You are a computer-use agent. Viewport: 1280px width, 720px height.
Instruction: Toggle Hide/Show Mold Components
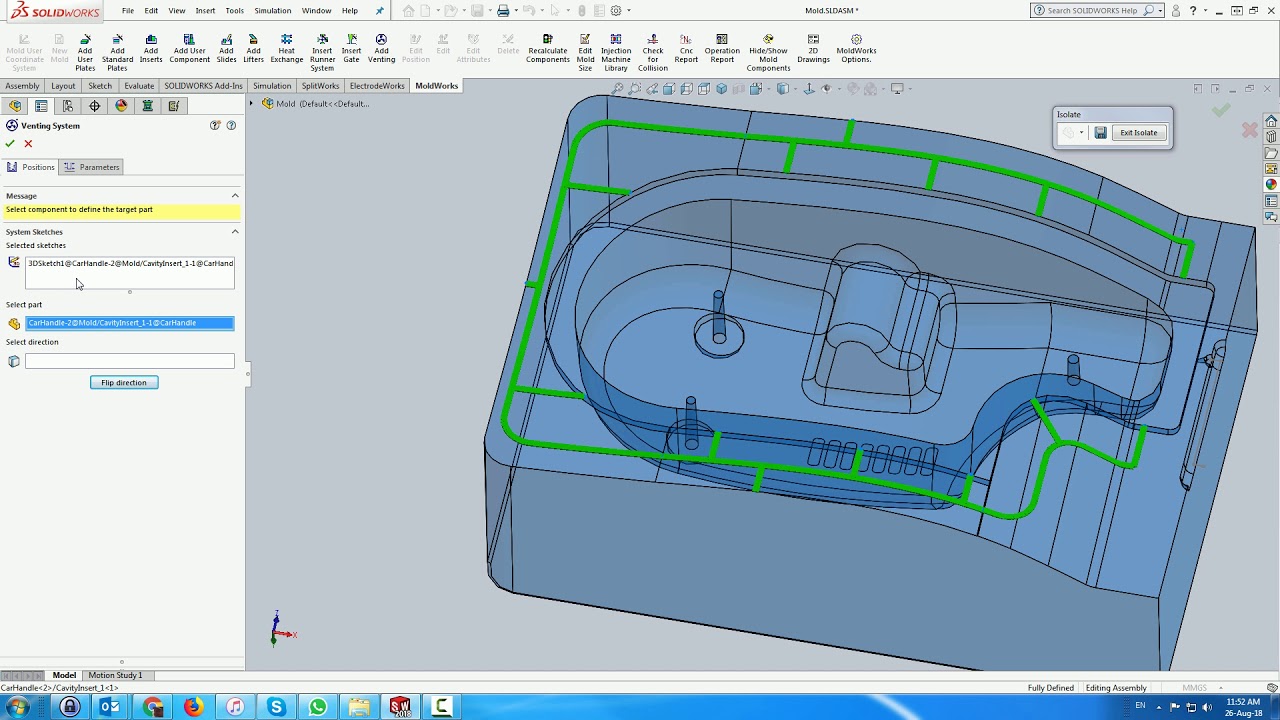(x=768, y=53)
